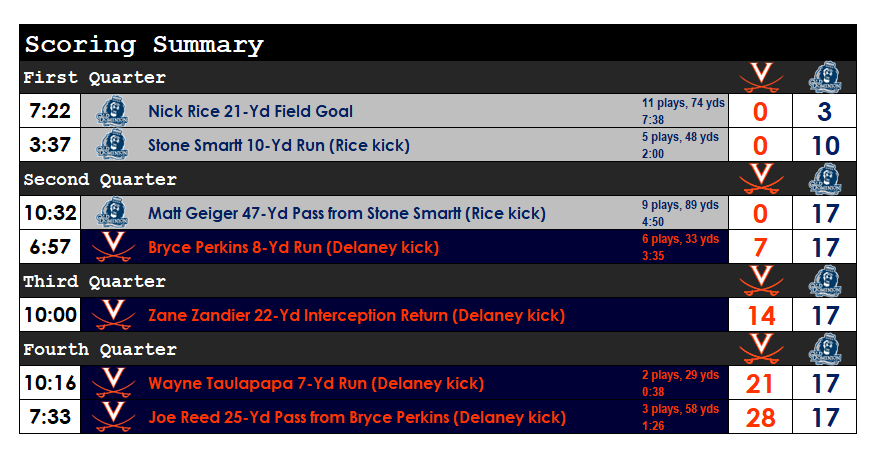Click the 10:32 time in Second Quarter
The width and height of the screenshot is (885, 459).
pos(50,213)
